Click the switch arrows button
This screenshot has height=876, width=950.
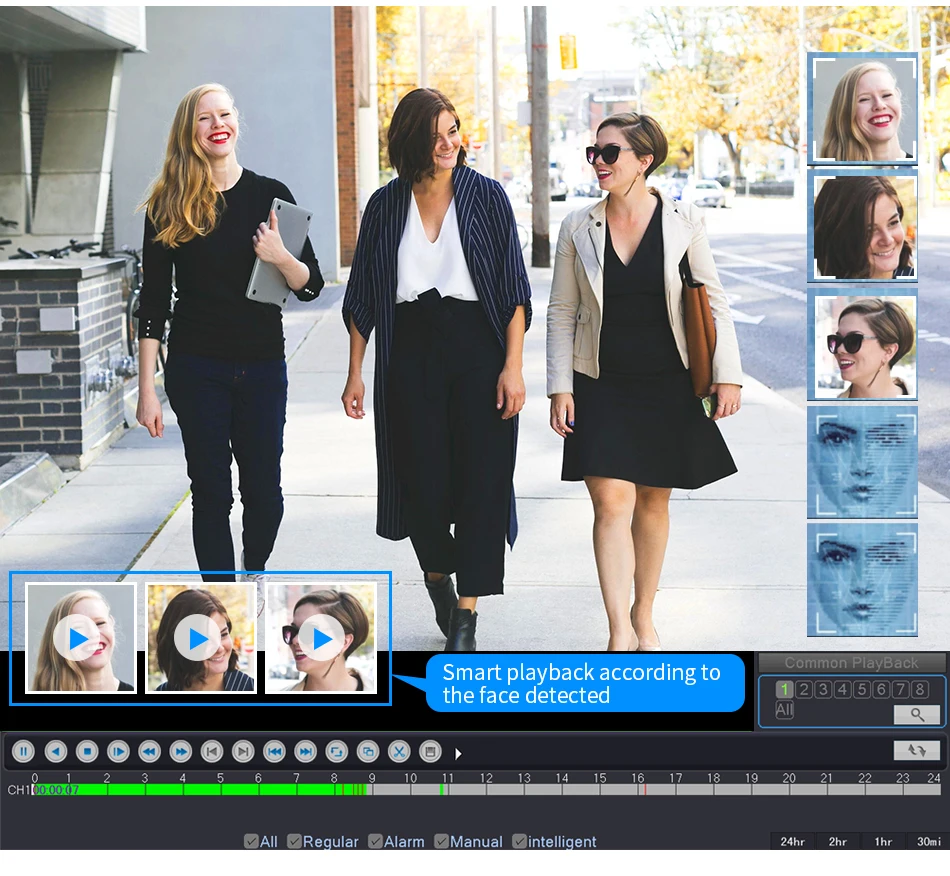pos(917,751)
